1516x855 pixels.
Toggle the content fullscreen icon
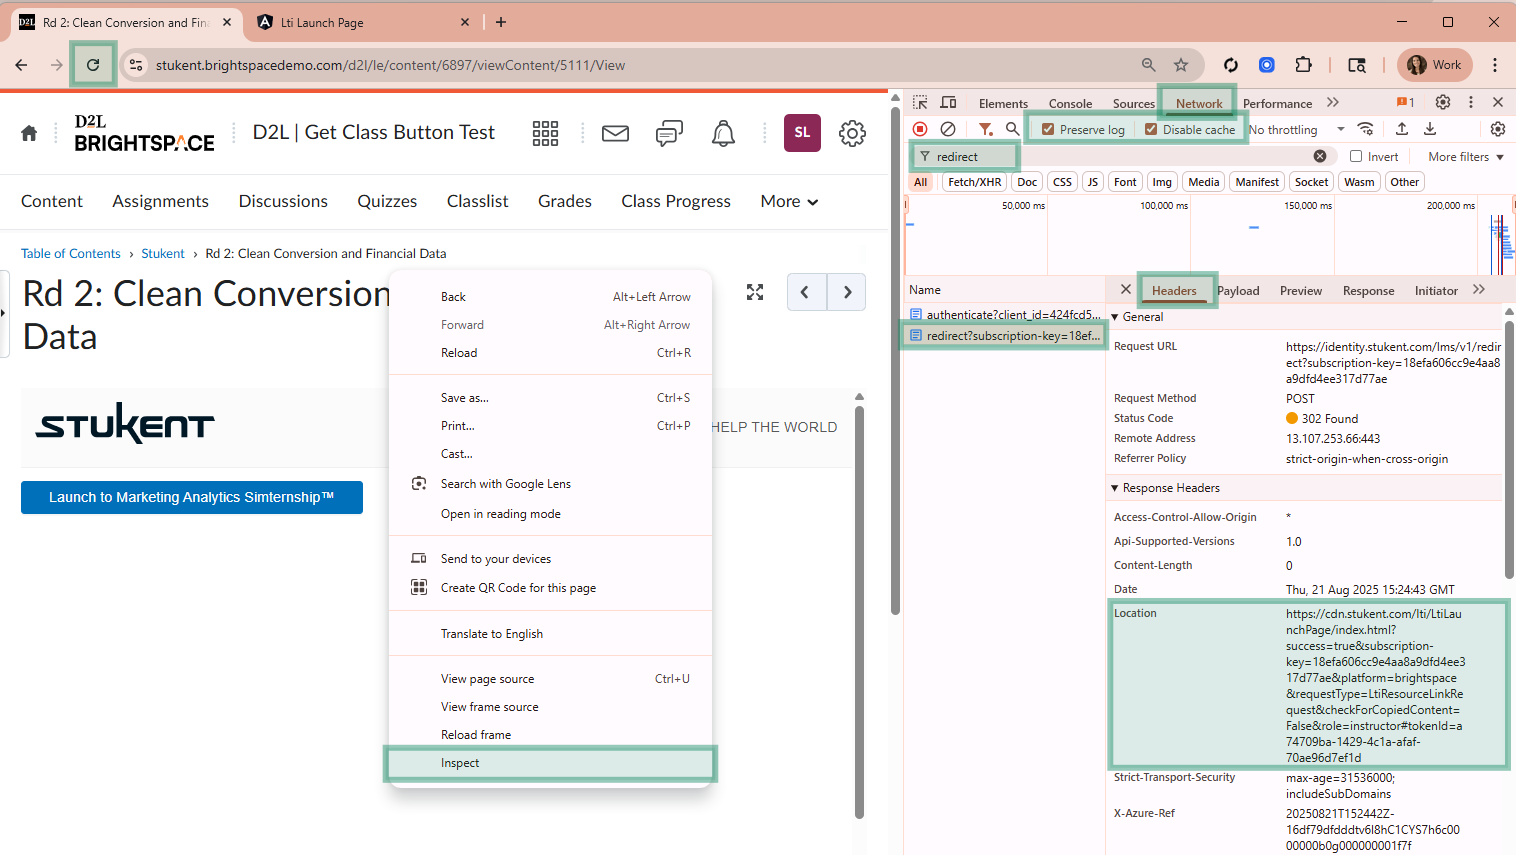(755, 292)
